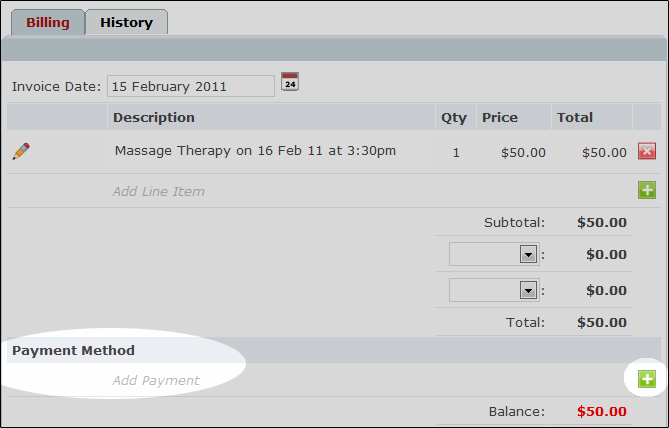The image size is (669, 428).
Task: Click the quantity value 1
Action: 456,152
